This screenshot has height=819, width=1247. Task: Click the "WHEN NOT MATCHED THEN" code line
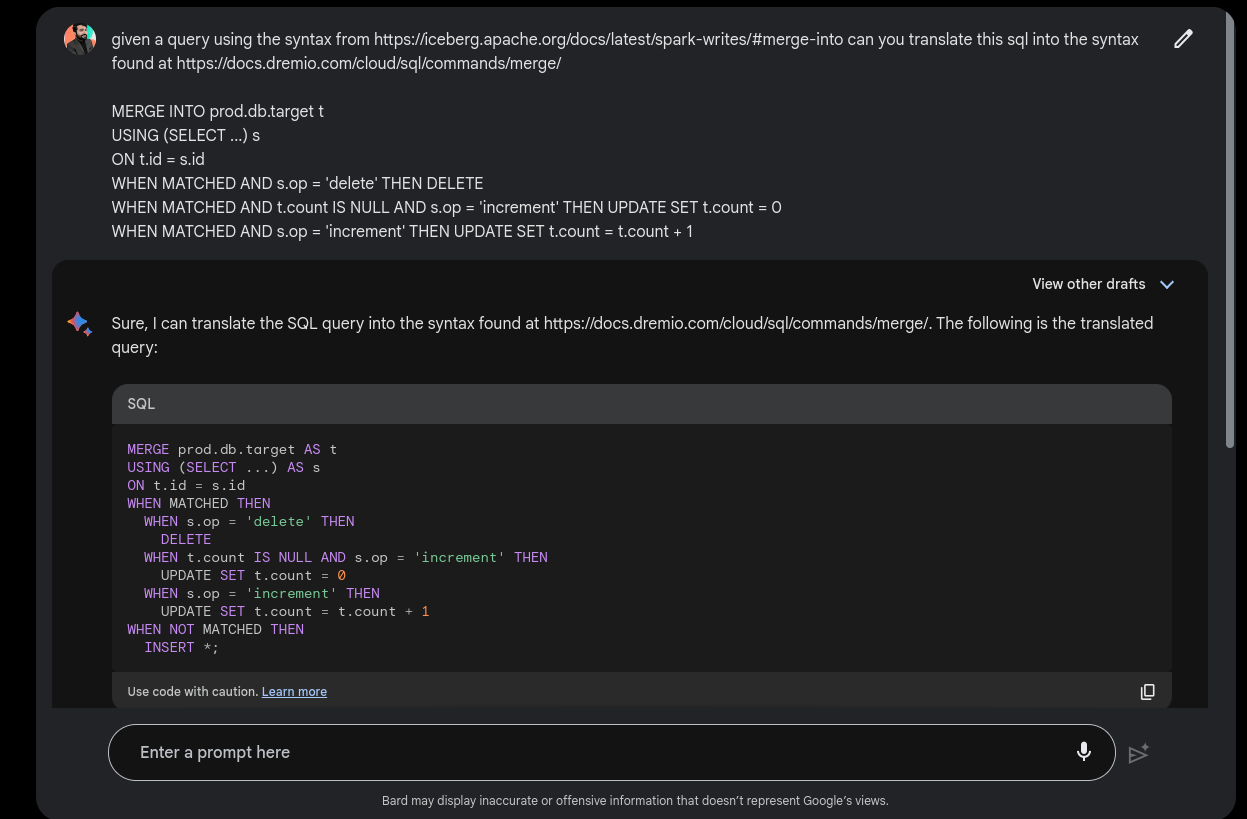tap(215, 629)
